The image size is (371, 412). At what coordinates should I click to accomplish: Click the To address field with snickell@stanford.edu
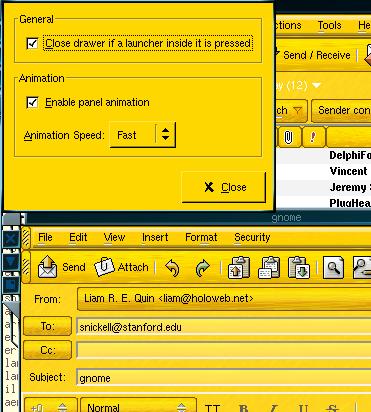[x=223, y=327]
